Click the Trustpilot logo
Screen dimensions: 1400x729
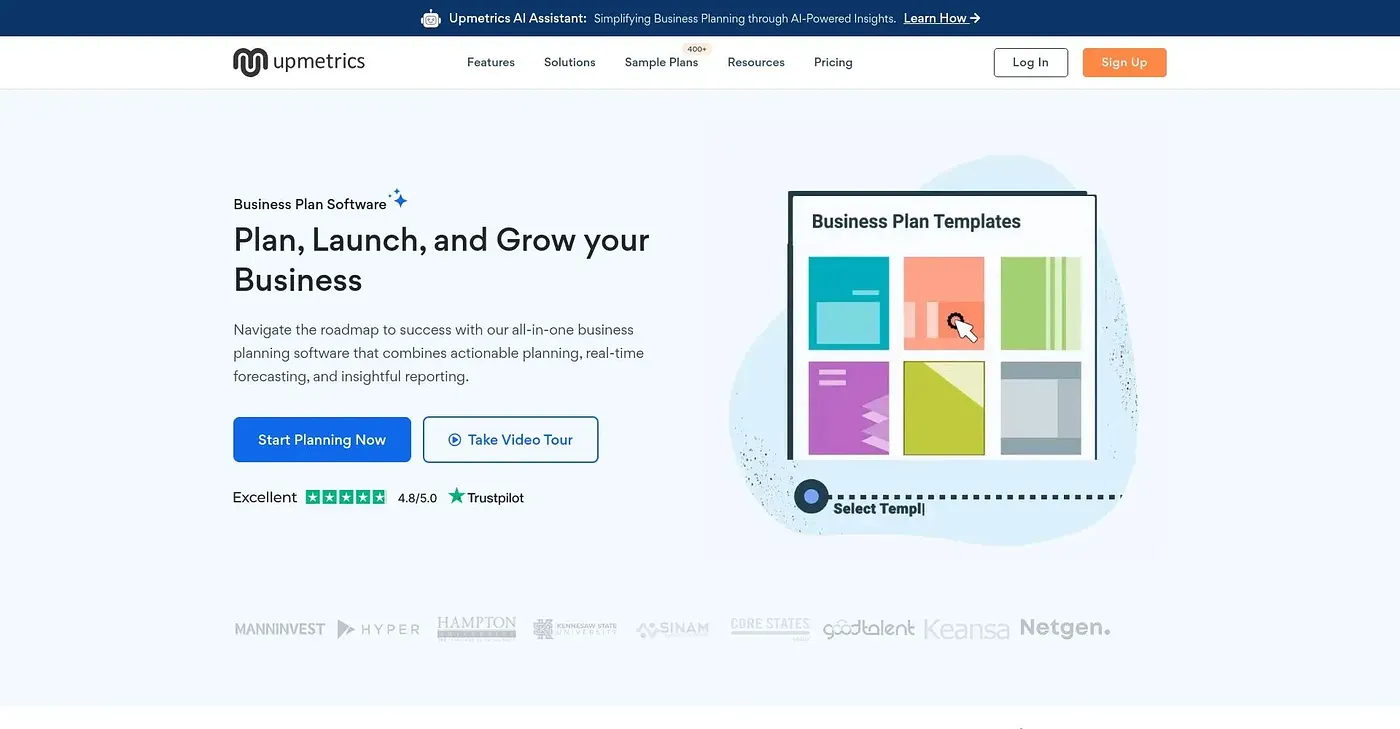tap(486, 497)
